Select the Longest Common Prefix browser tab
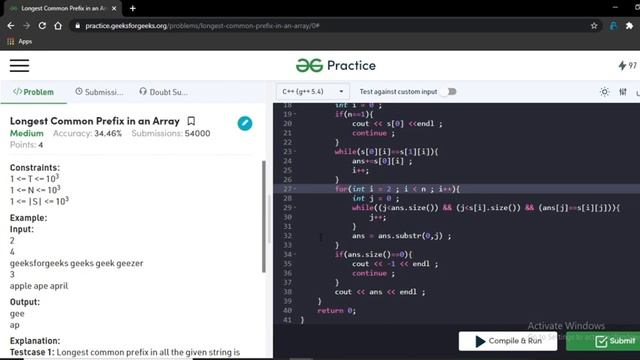Viewport: 640px width, 360px height. 62,8
